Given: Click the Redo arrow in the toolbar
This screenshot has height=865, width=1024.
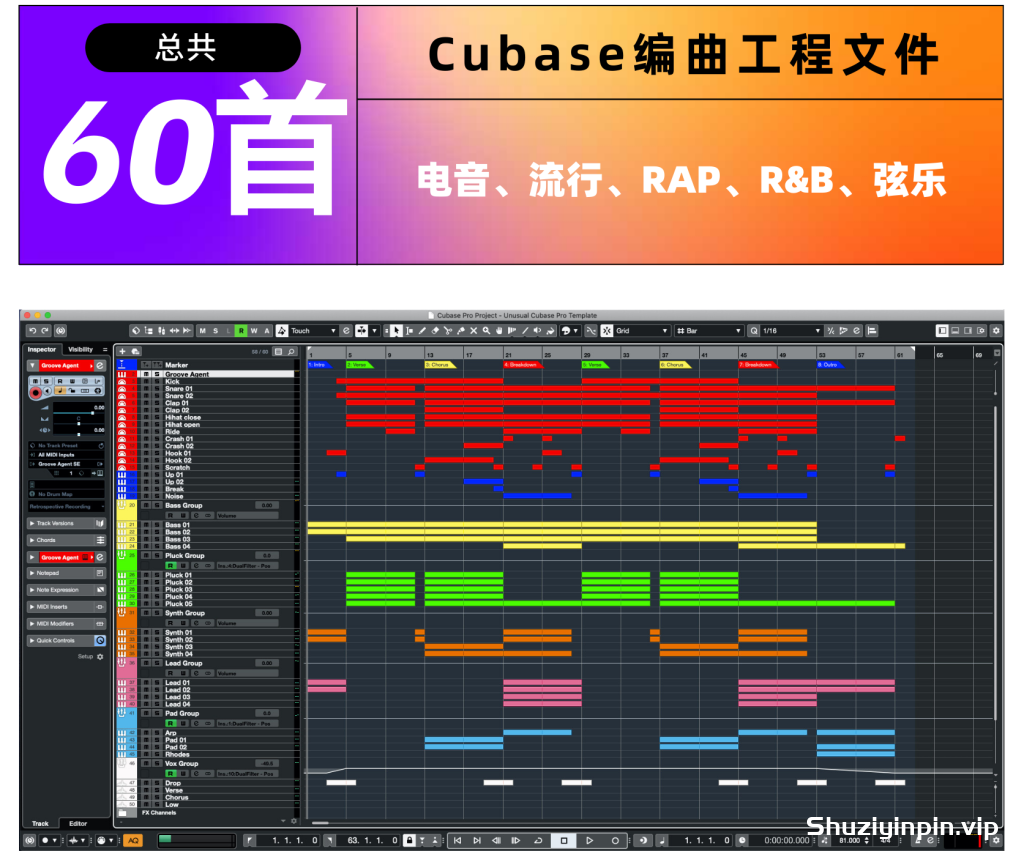Looking at the screenshot, I should pyautogui.click(x=45, y=331).
